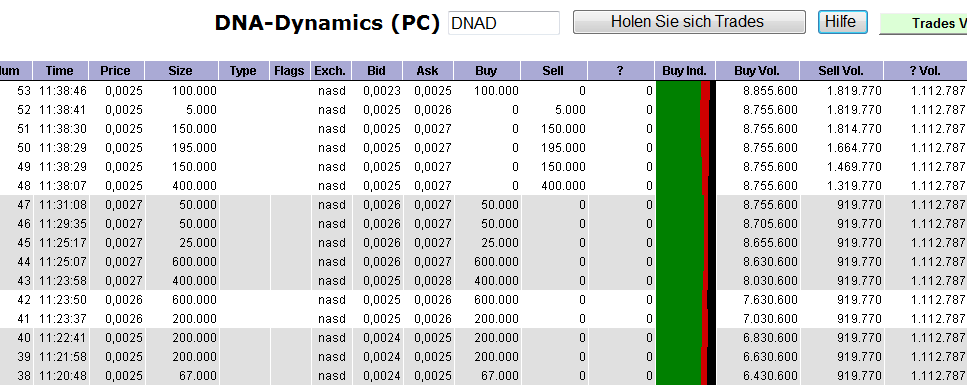Click Sell Vol. value 1.814.770
Viewport: 967px width, 385px height.
coord(854,129)
